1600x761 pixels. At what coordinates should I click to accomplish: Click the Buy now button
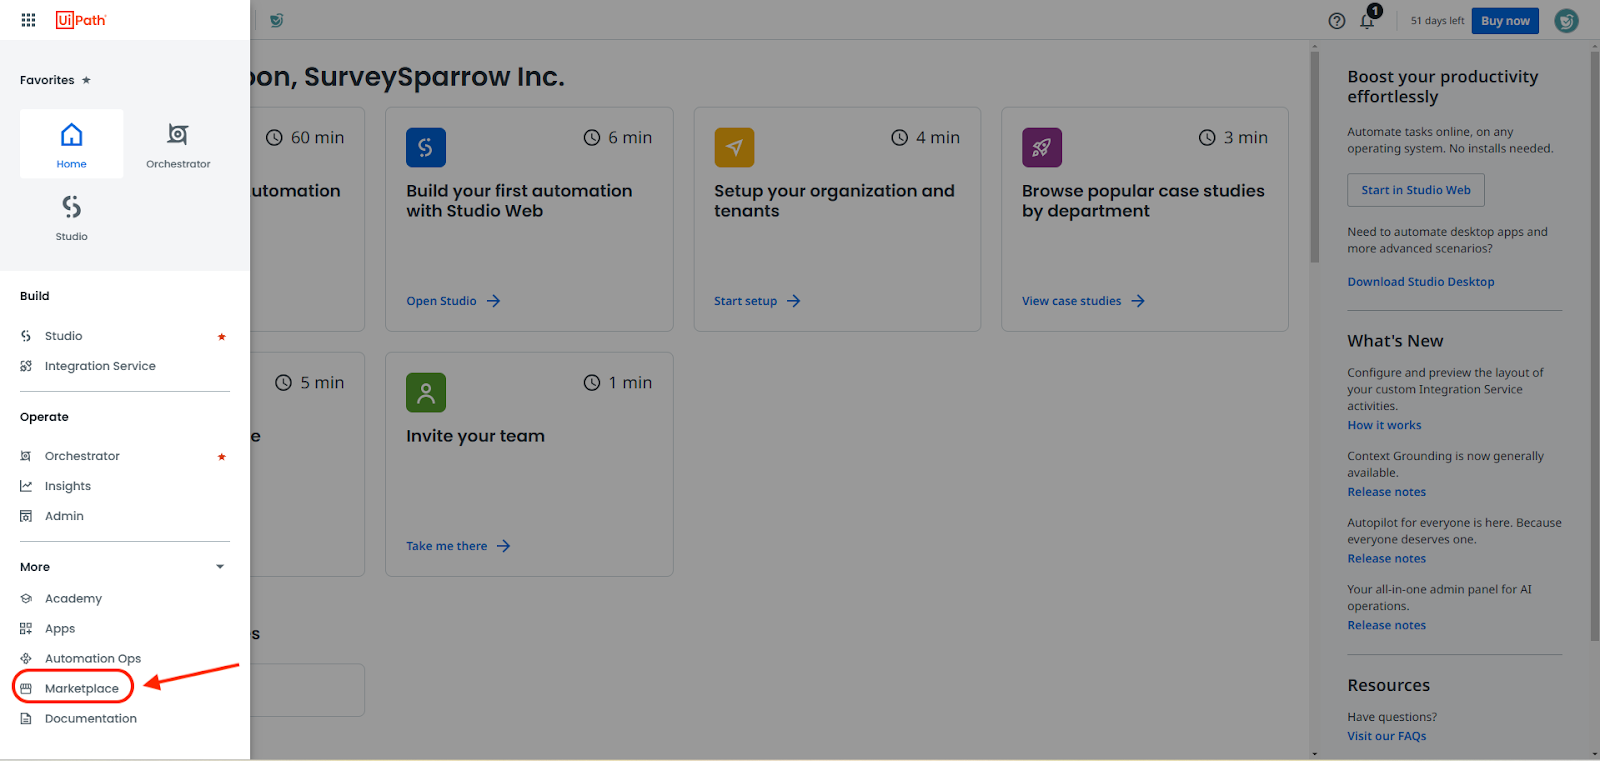click(1505, 21)
